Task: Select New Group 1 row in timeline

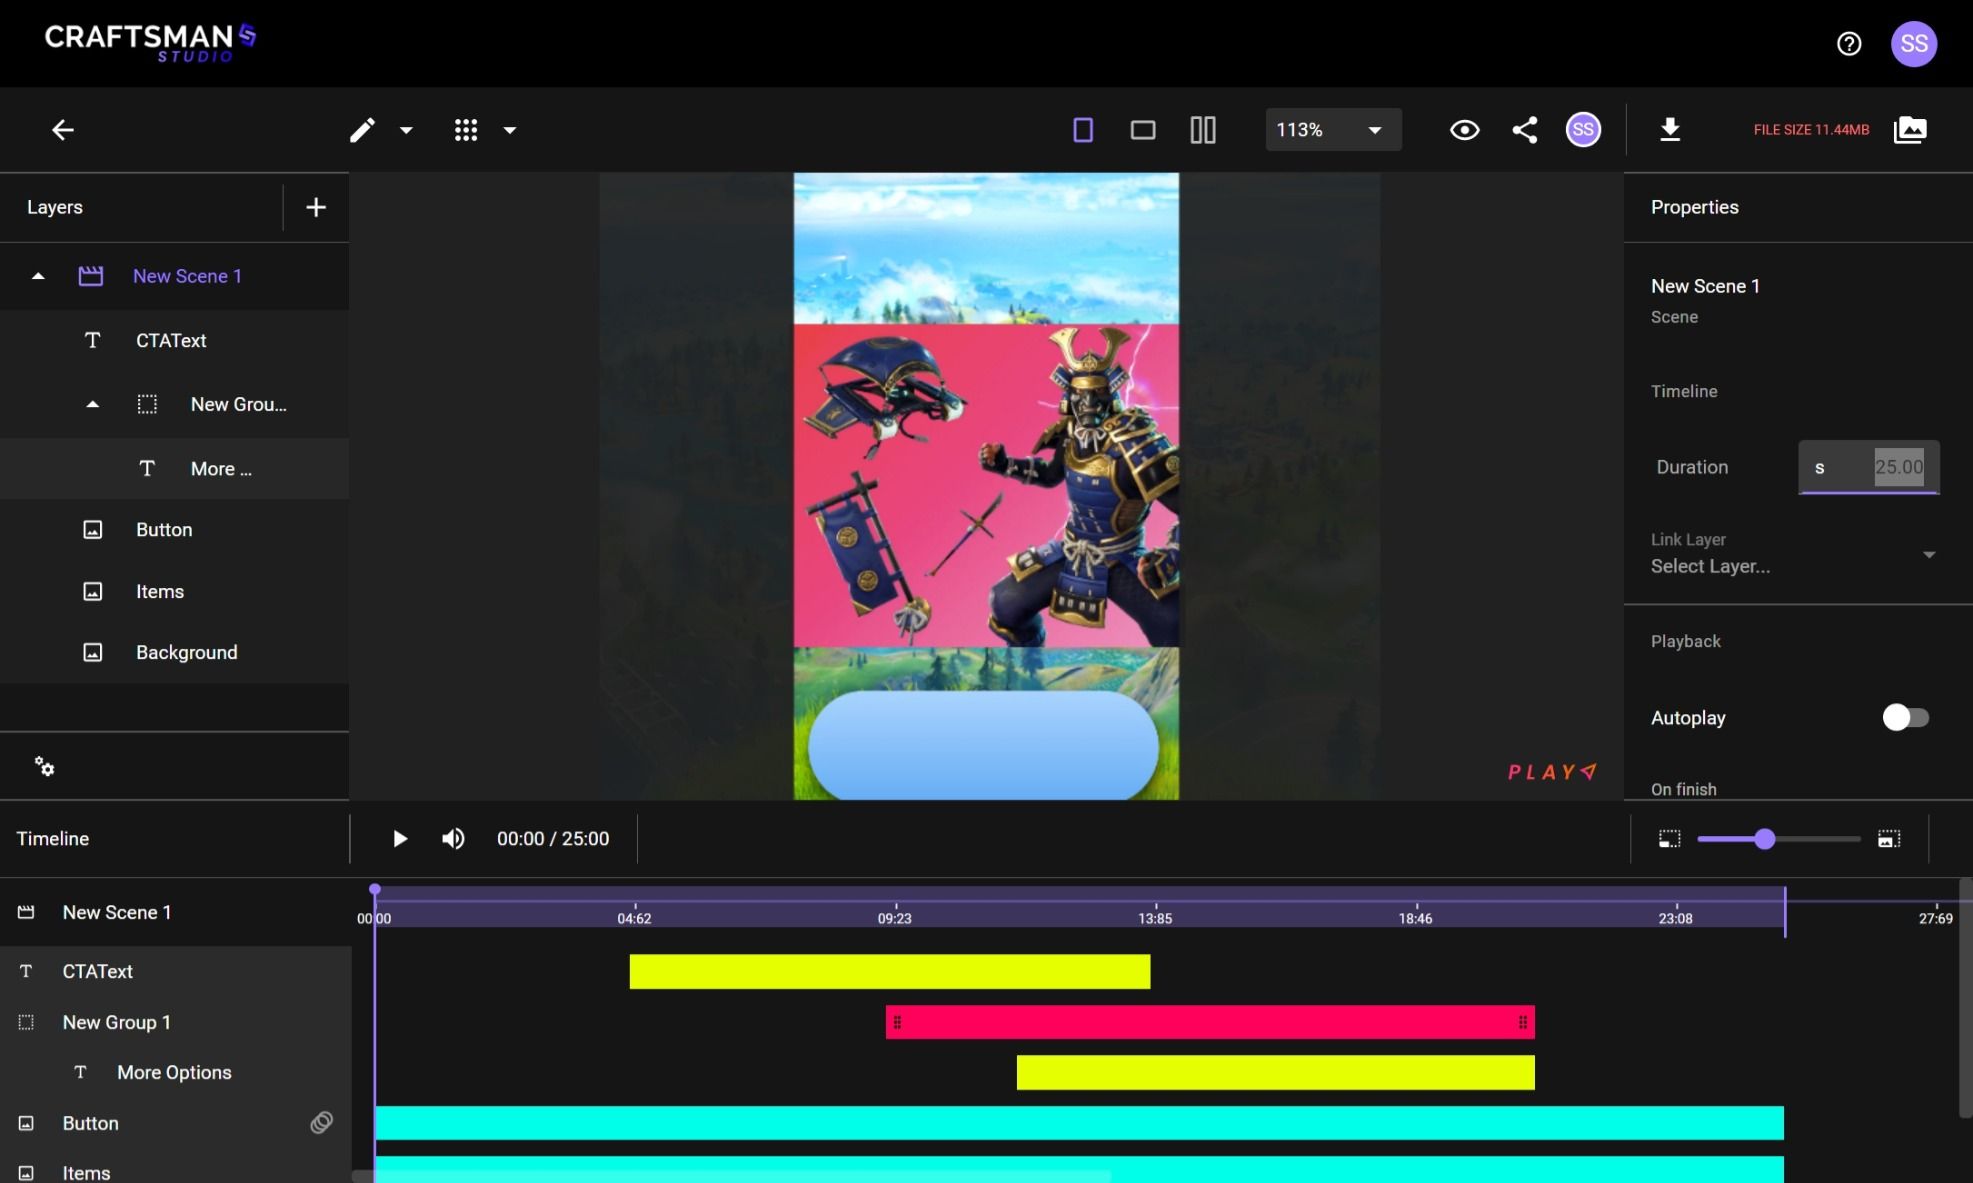Action: tap(175, 1023)
